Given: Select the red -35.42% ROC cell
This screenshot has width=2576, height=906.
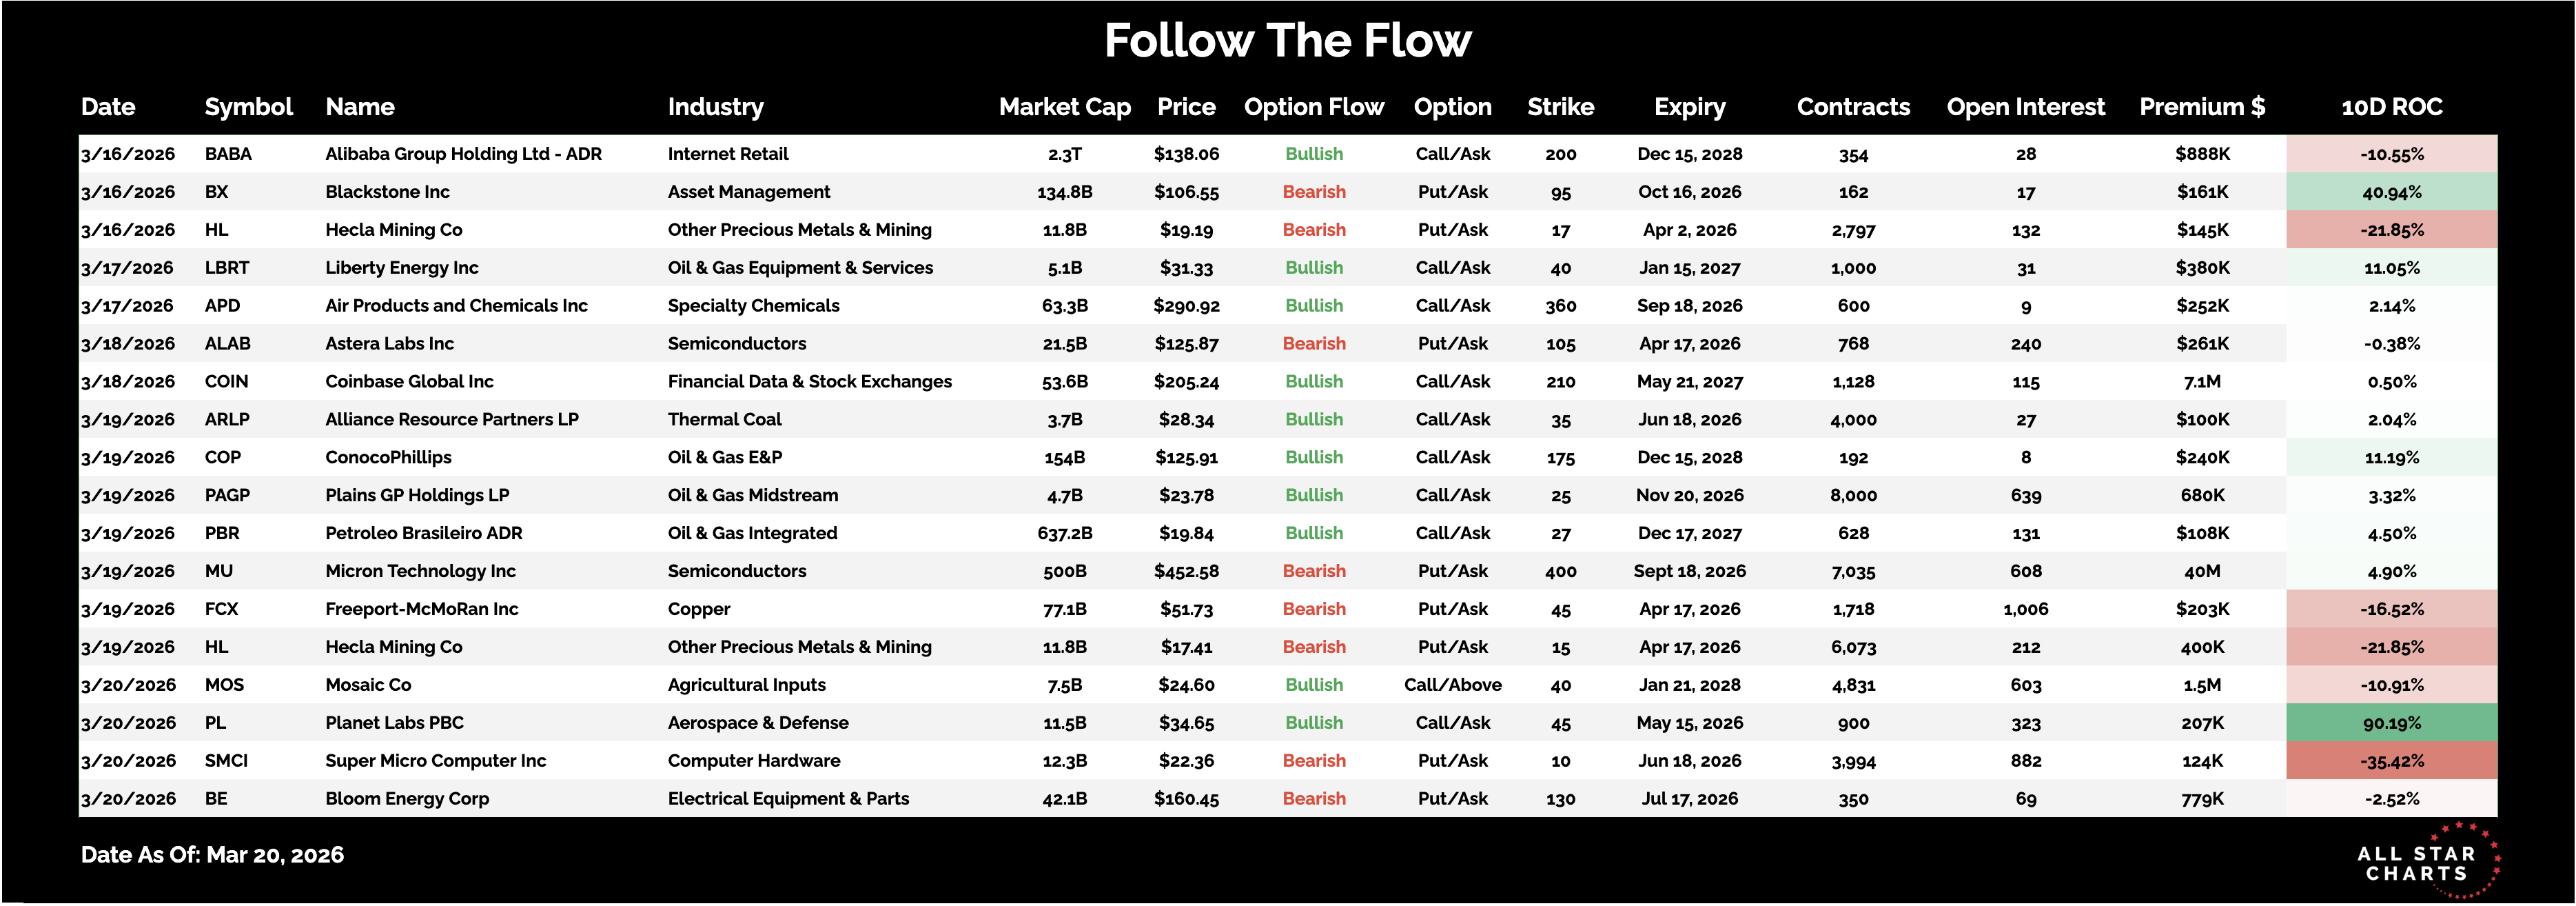Looking at the screenshot, I should coord(2391,761).
